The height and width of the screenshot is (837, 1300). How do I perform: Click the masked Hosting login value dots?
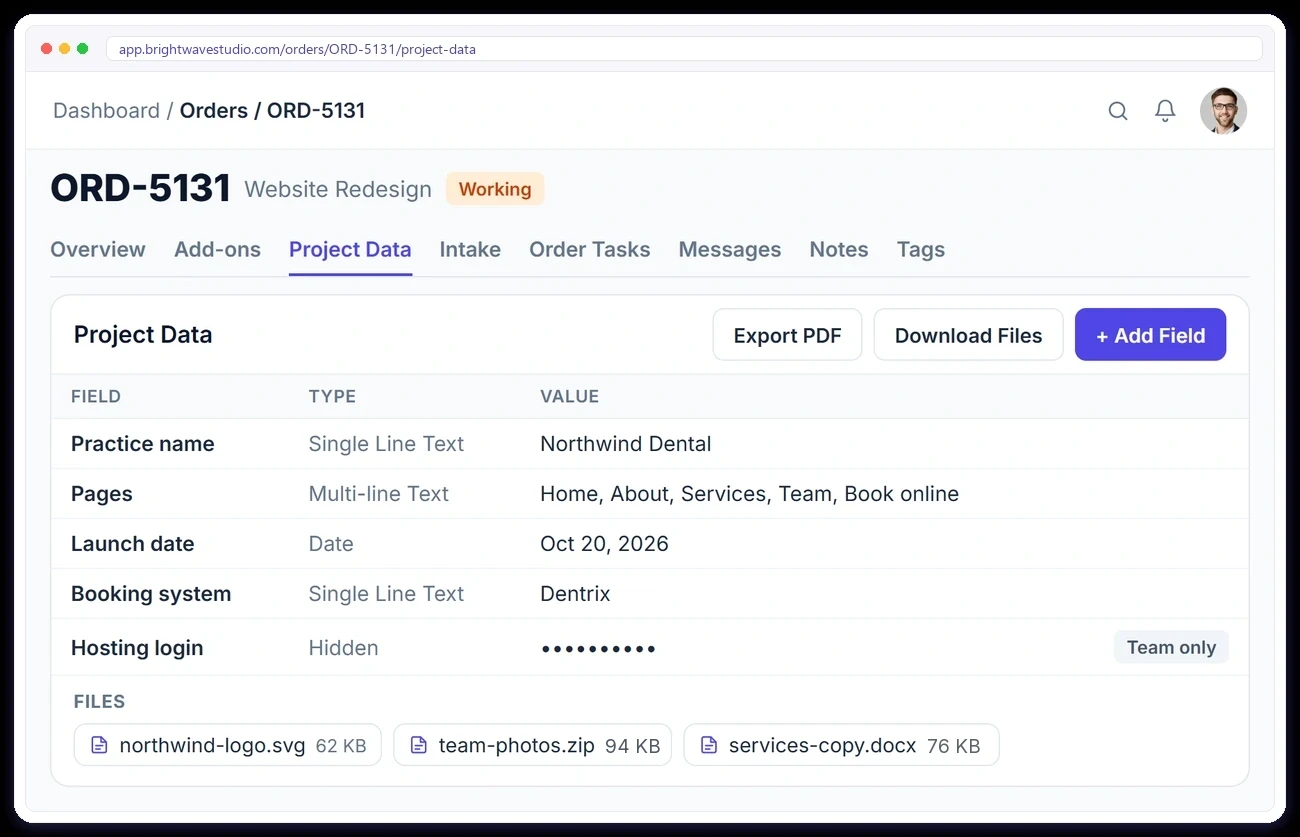point(598,649)
